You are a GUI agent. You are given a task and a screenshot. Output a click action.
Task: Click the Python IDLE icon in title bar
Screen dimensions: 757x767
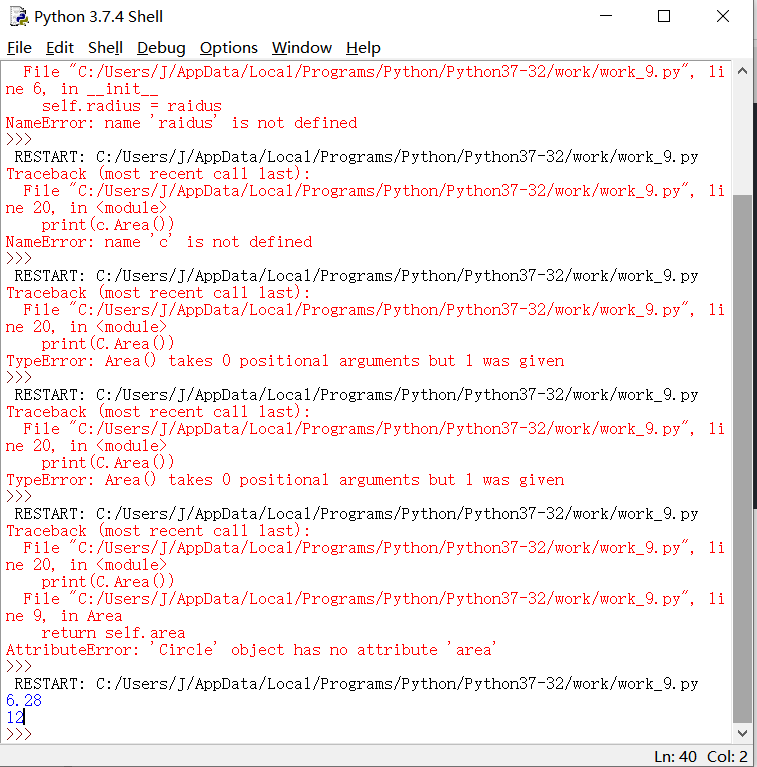pyautogui.click(x=19, y=17)
